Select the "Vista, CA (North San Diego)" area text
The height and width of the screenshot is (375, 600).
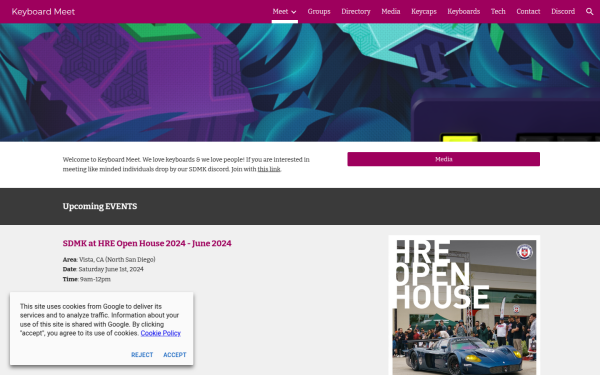(x=117, y=259)
